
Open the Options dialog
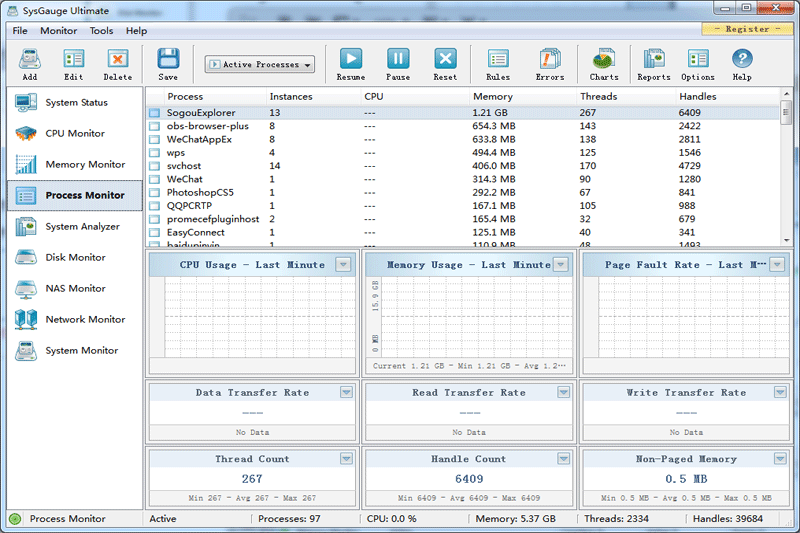tap(698, 64)
